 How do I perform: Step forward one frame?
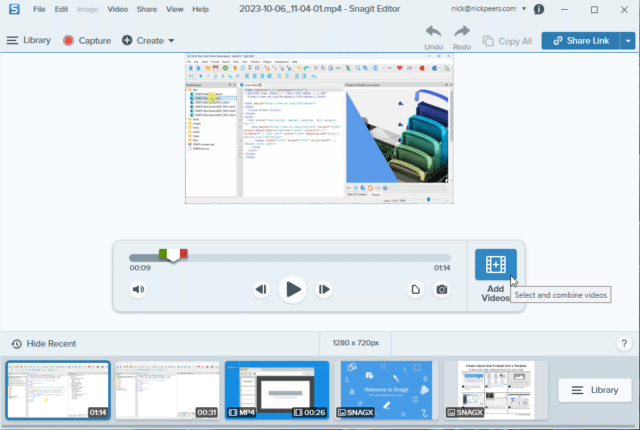point(324,289)
